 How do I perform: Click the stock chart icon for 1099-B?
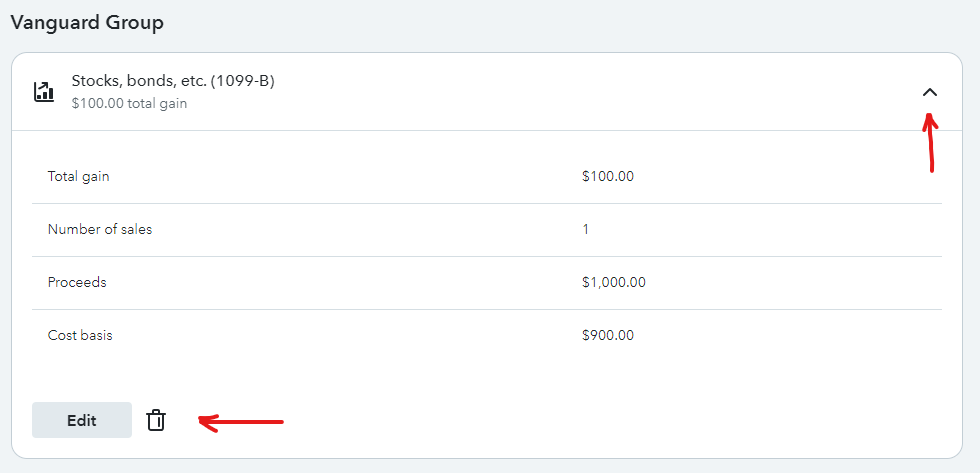pos(44,92)
